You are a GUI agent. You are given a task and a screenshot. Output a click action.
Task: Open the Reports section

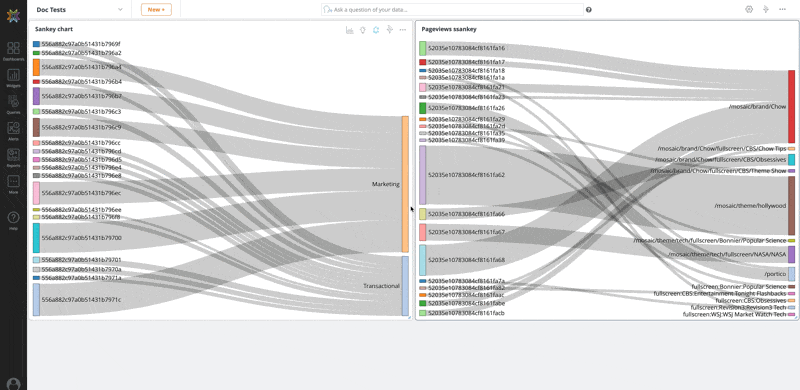click(x=13, y=157)
